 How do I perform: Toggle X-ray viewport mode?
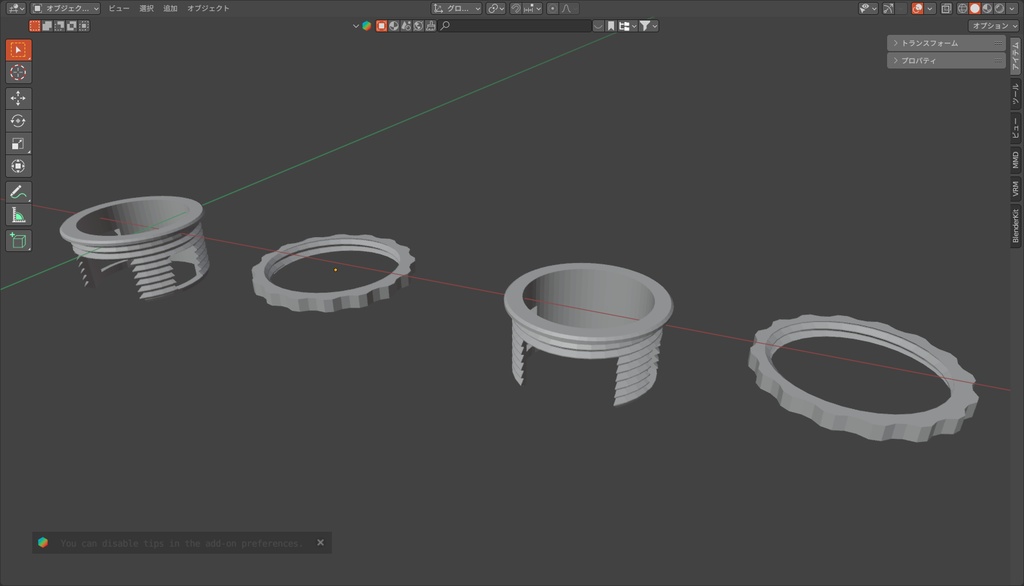(946, 8)
